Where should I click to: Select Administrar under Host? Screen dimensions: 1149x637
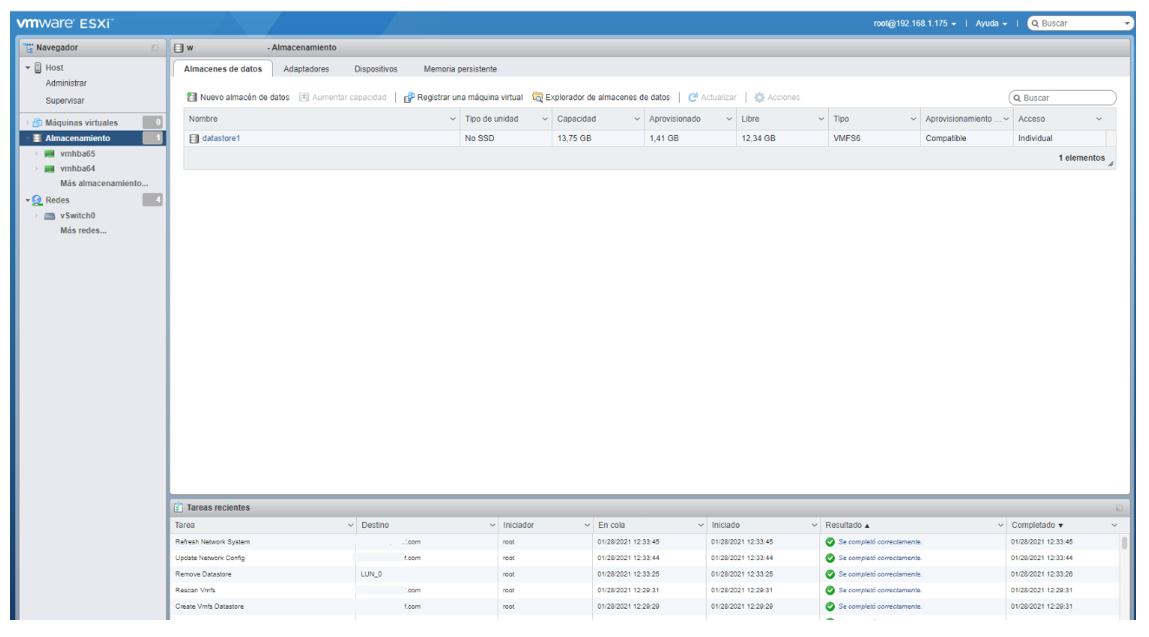[x=66, y=84]
